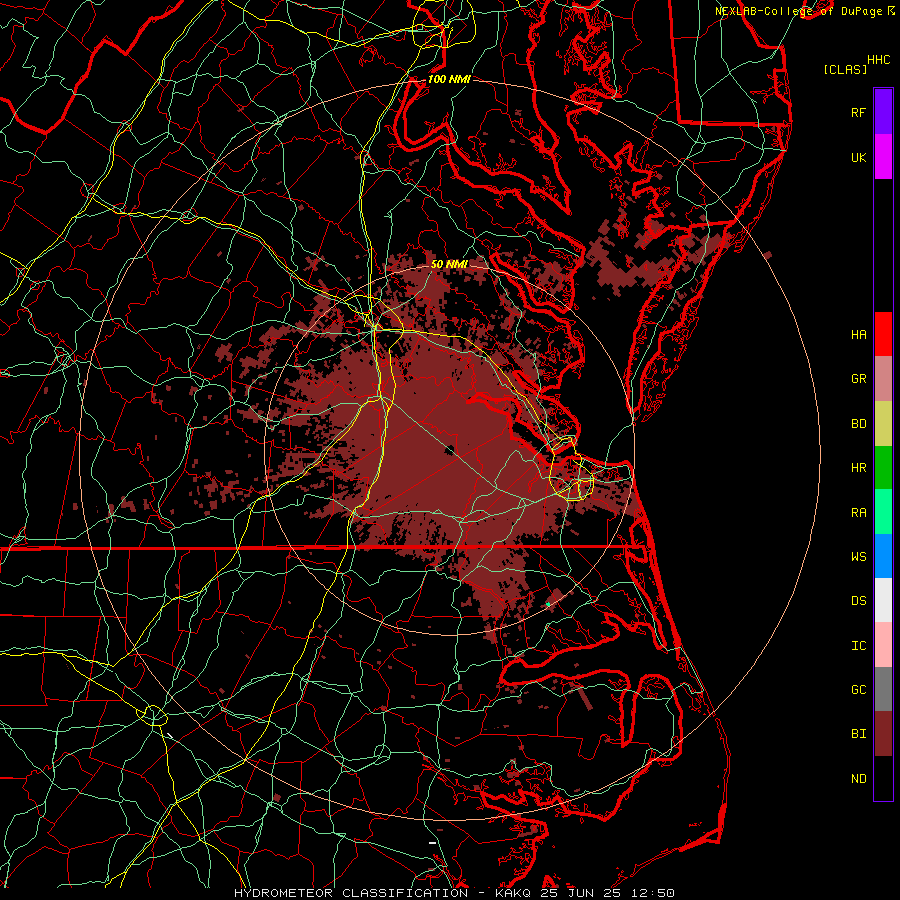The width and height of the screenshot is (900, 900).
Task: Click the BI legend label
Action: pyautogui.click(x=858, y=734)
